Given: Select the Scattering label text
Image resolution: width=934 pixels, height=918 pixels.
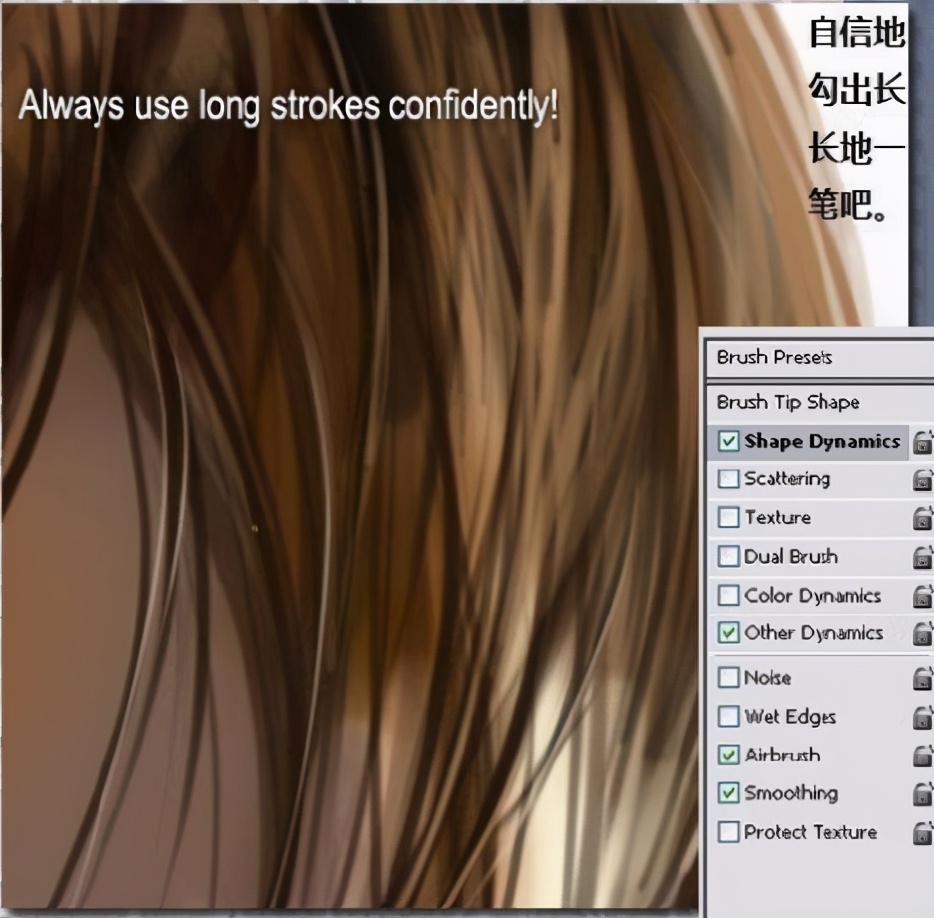Looking at the screenshot, I should click(787, 479).
